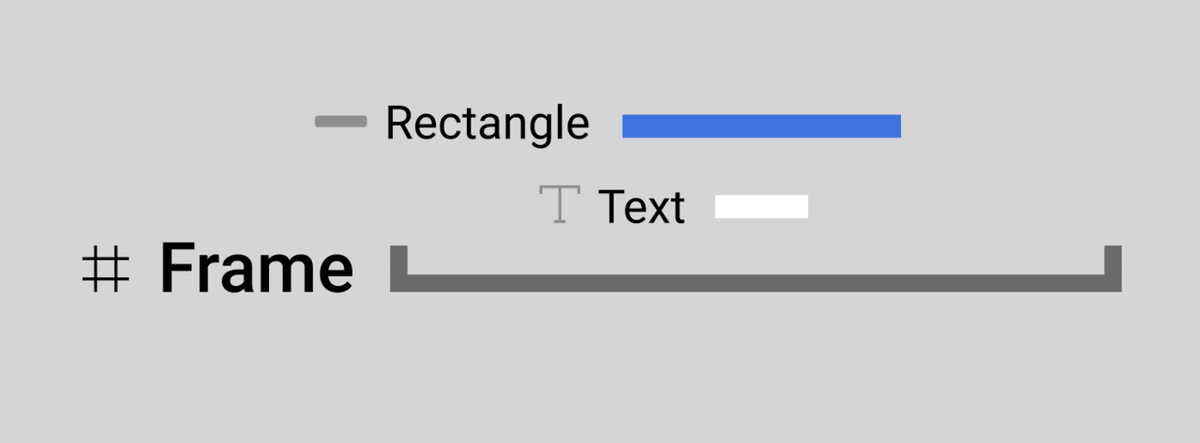The width and height of the screenshot is (1200, 443).
Task: Click the left vertical tip of frame bracket
Action: coord(400,258)
